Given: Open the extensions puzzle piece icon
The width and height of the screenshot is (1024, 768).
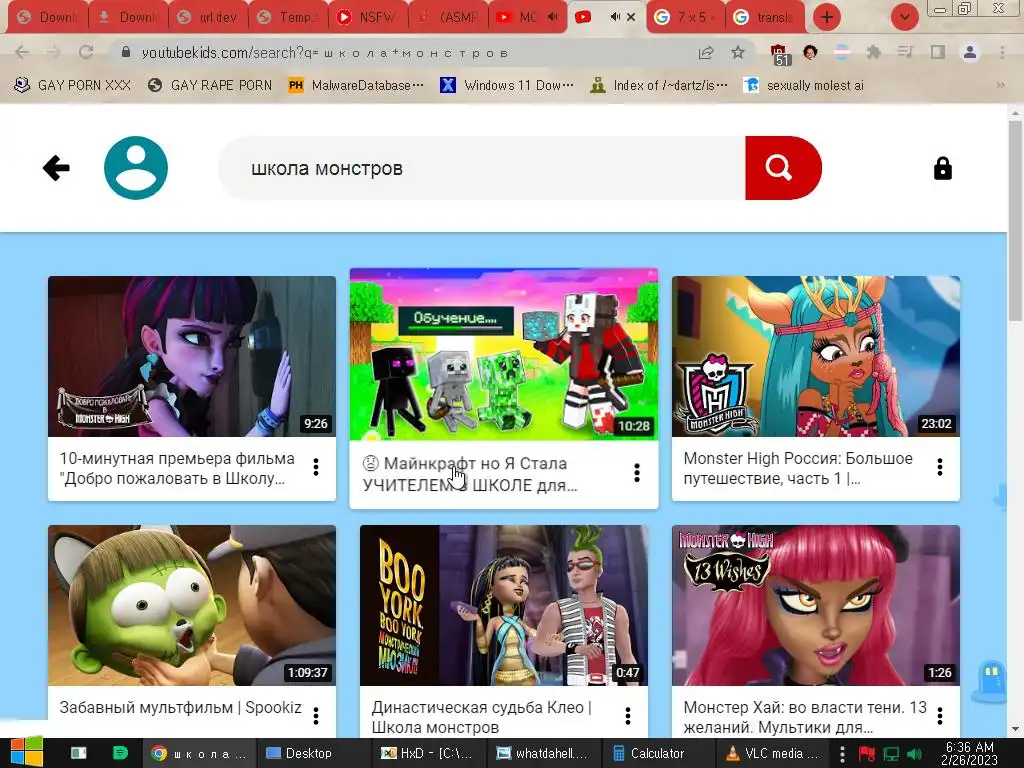Looking at the screenshot, I should 873,52.
